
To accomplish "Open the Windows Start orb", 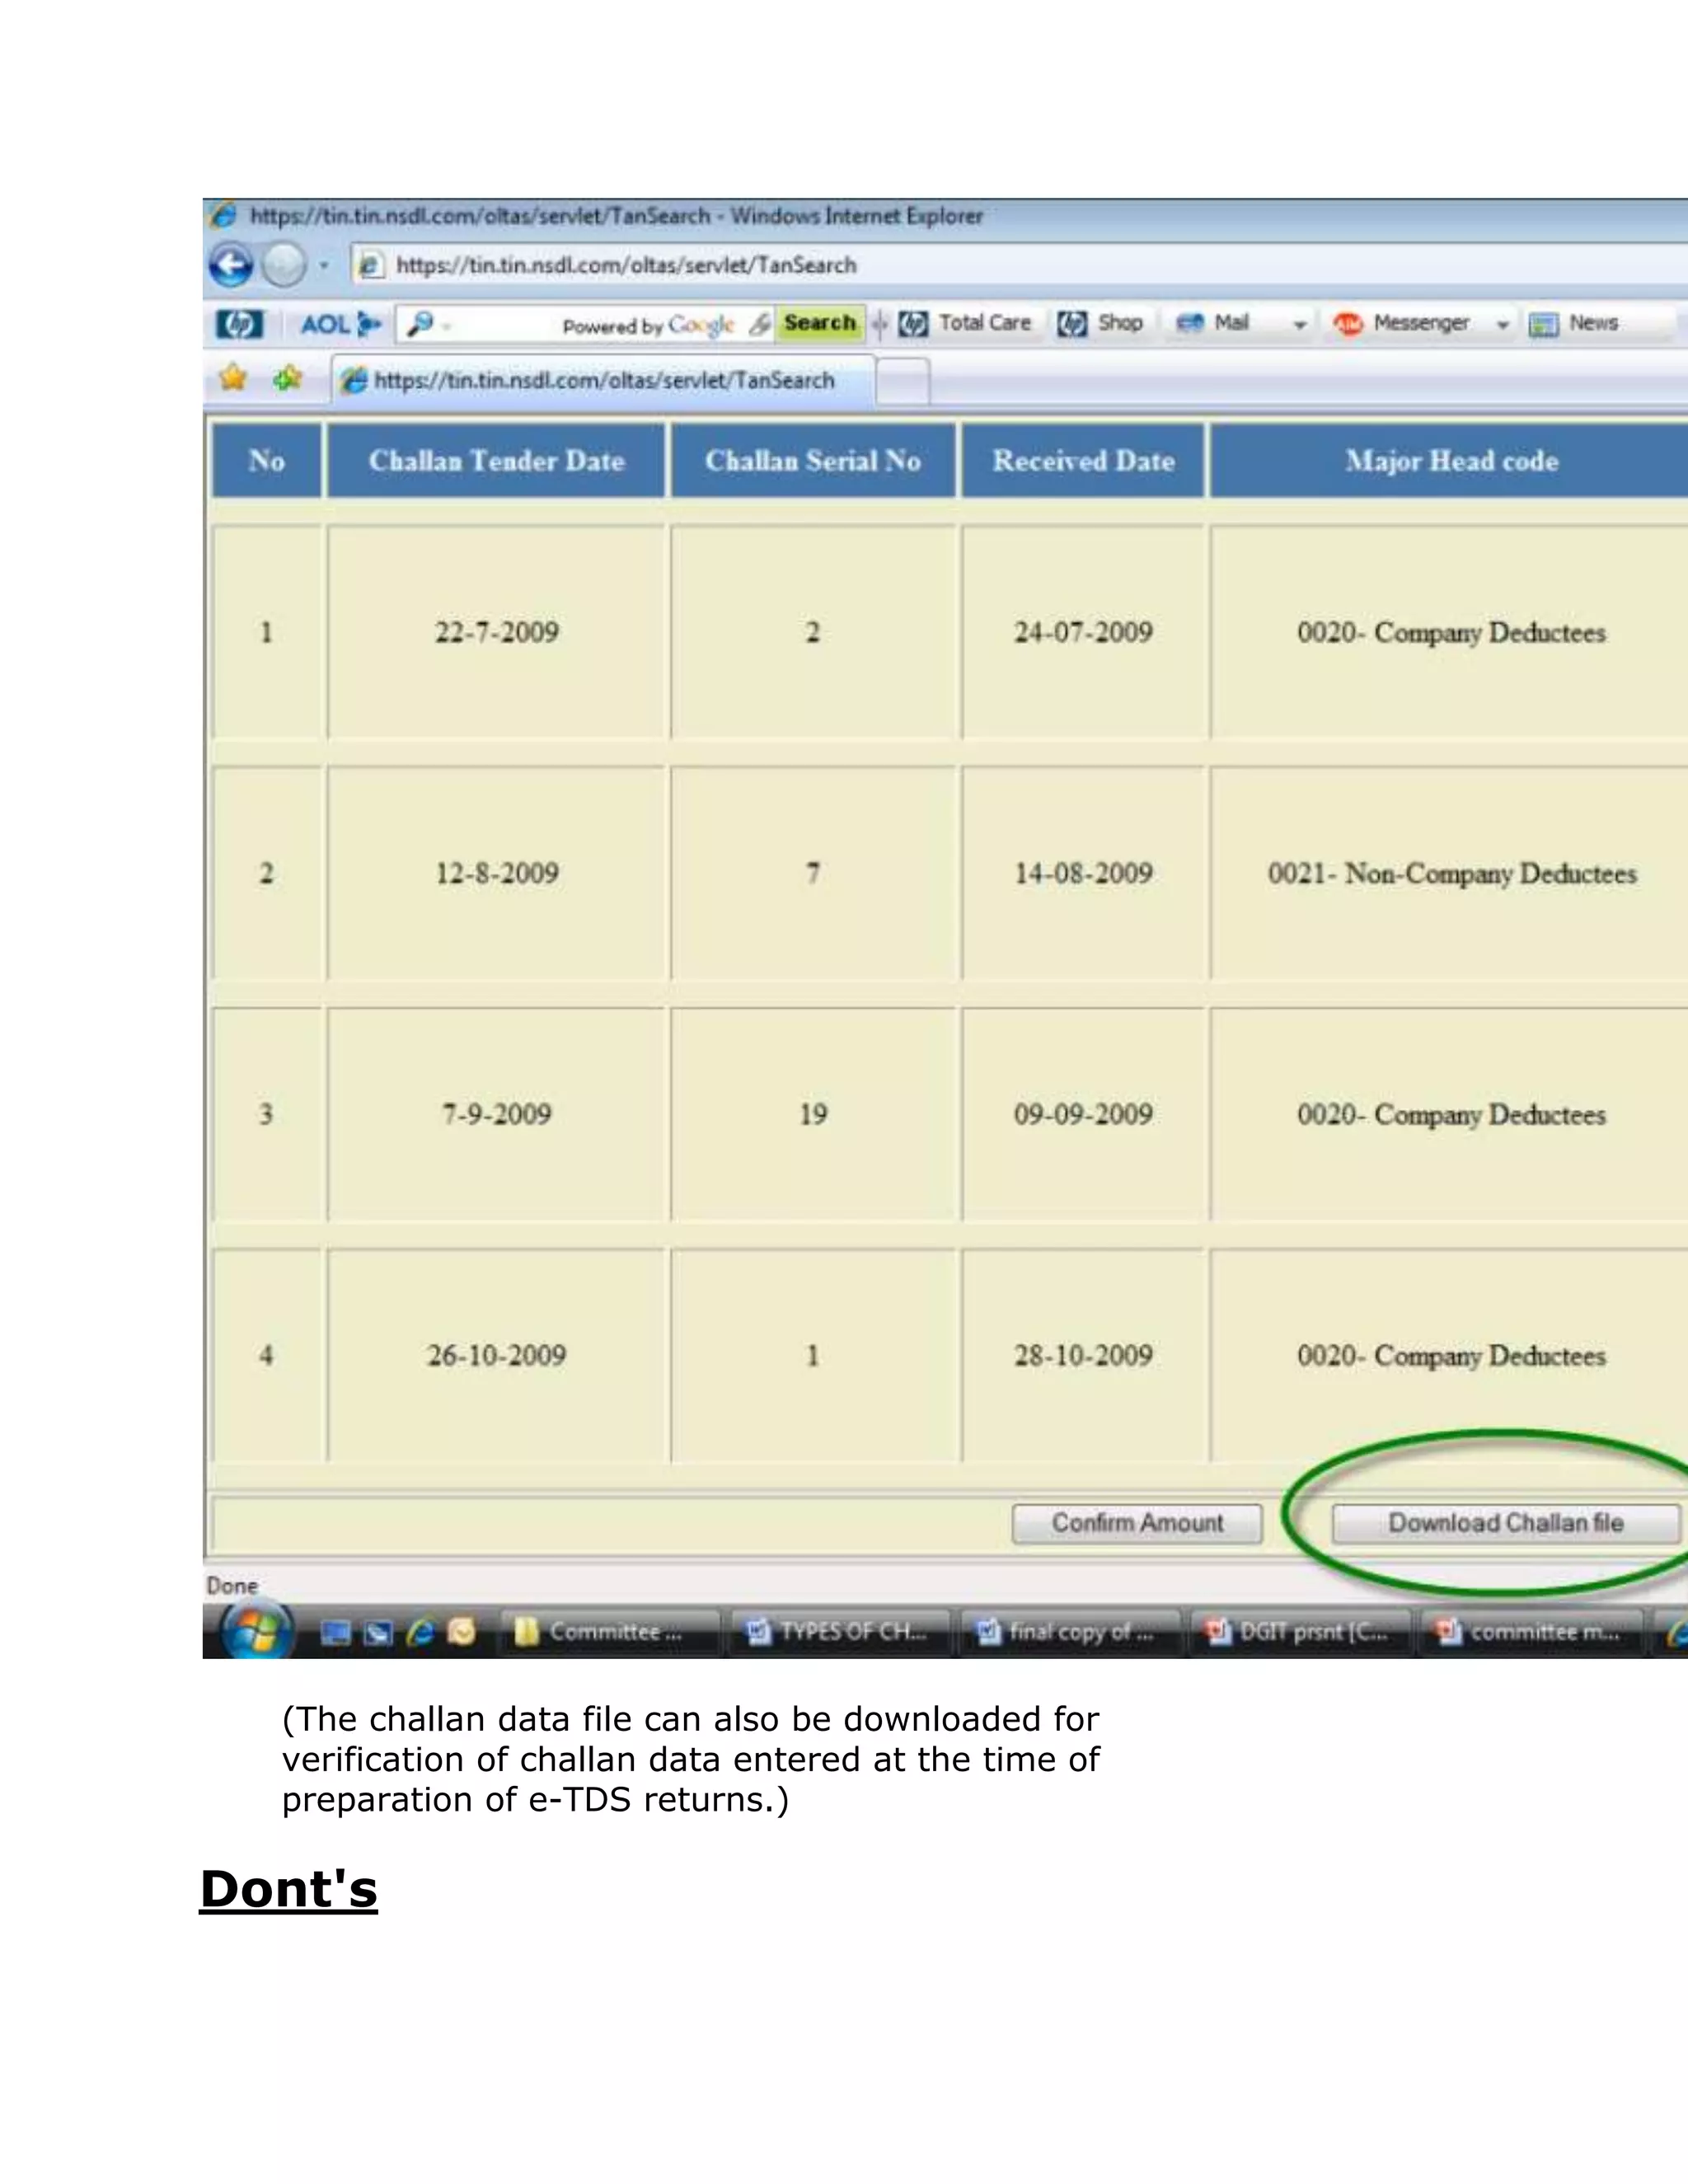I will 258,1632.
